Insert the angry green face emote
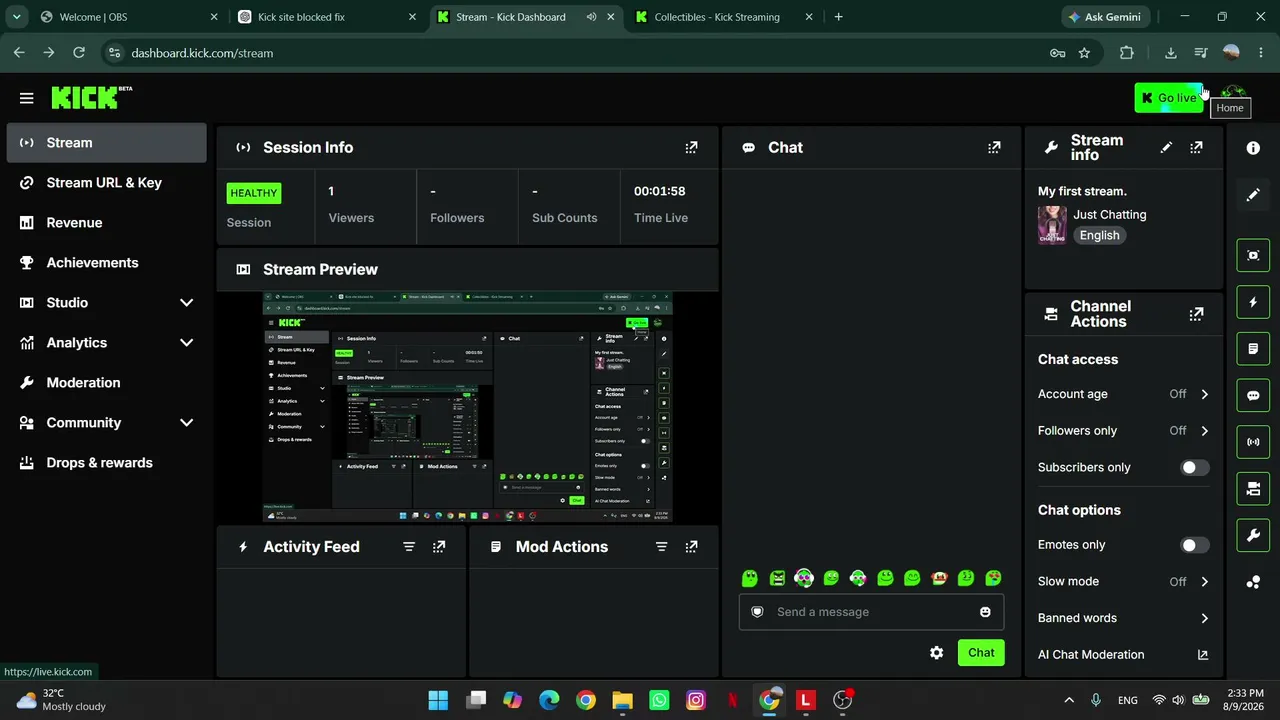The height and width of the screenshot is (720, 1280). click(777, 578)
